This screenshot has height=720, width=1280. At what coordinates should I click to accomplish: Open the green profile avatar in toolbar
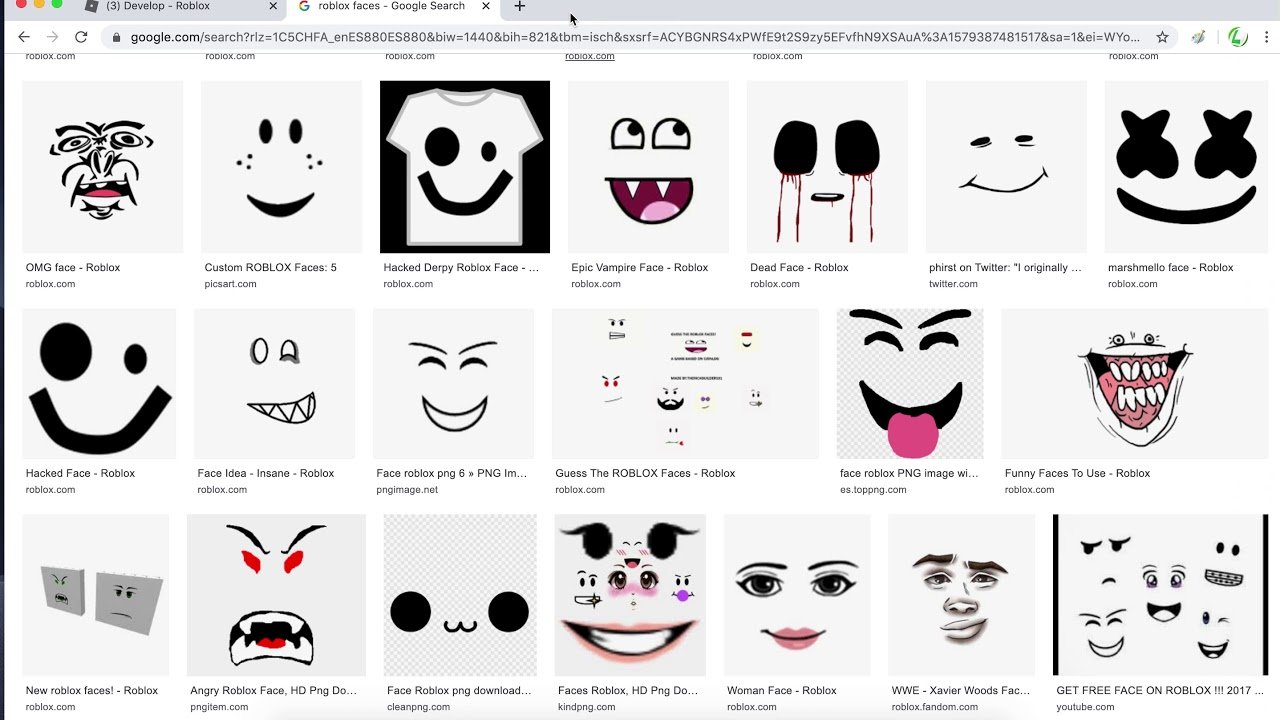tap(1238, 37)
